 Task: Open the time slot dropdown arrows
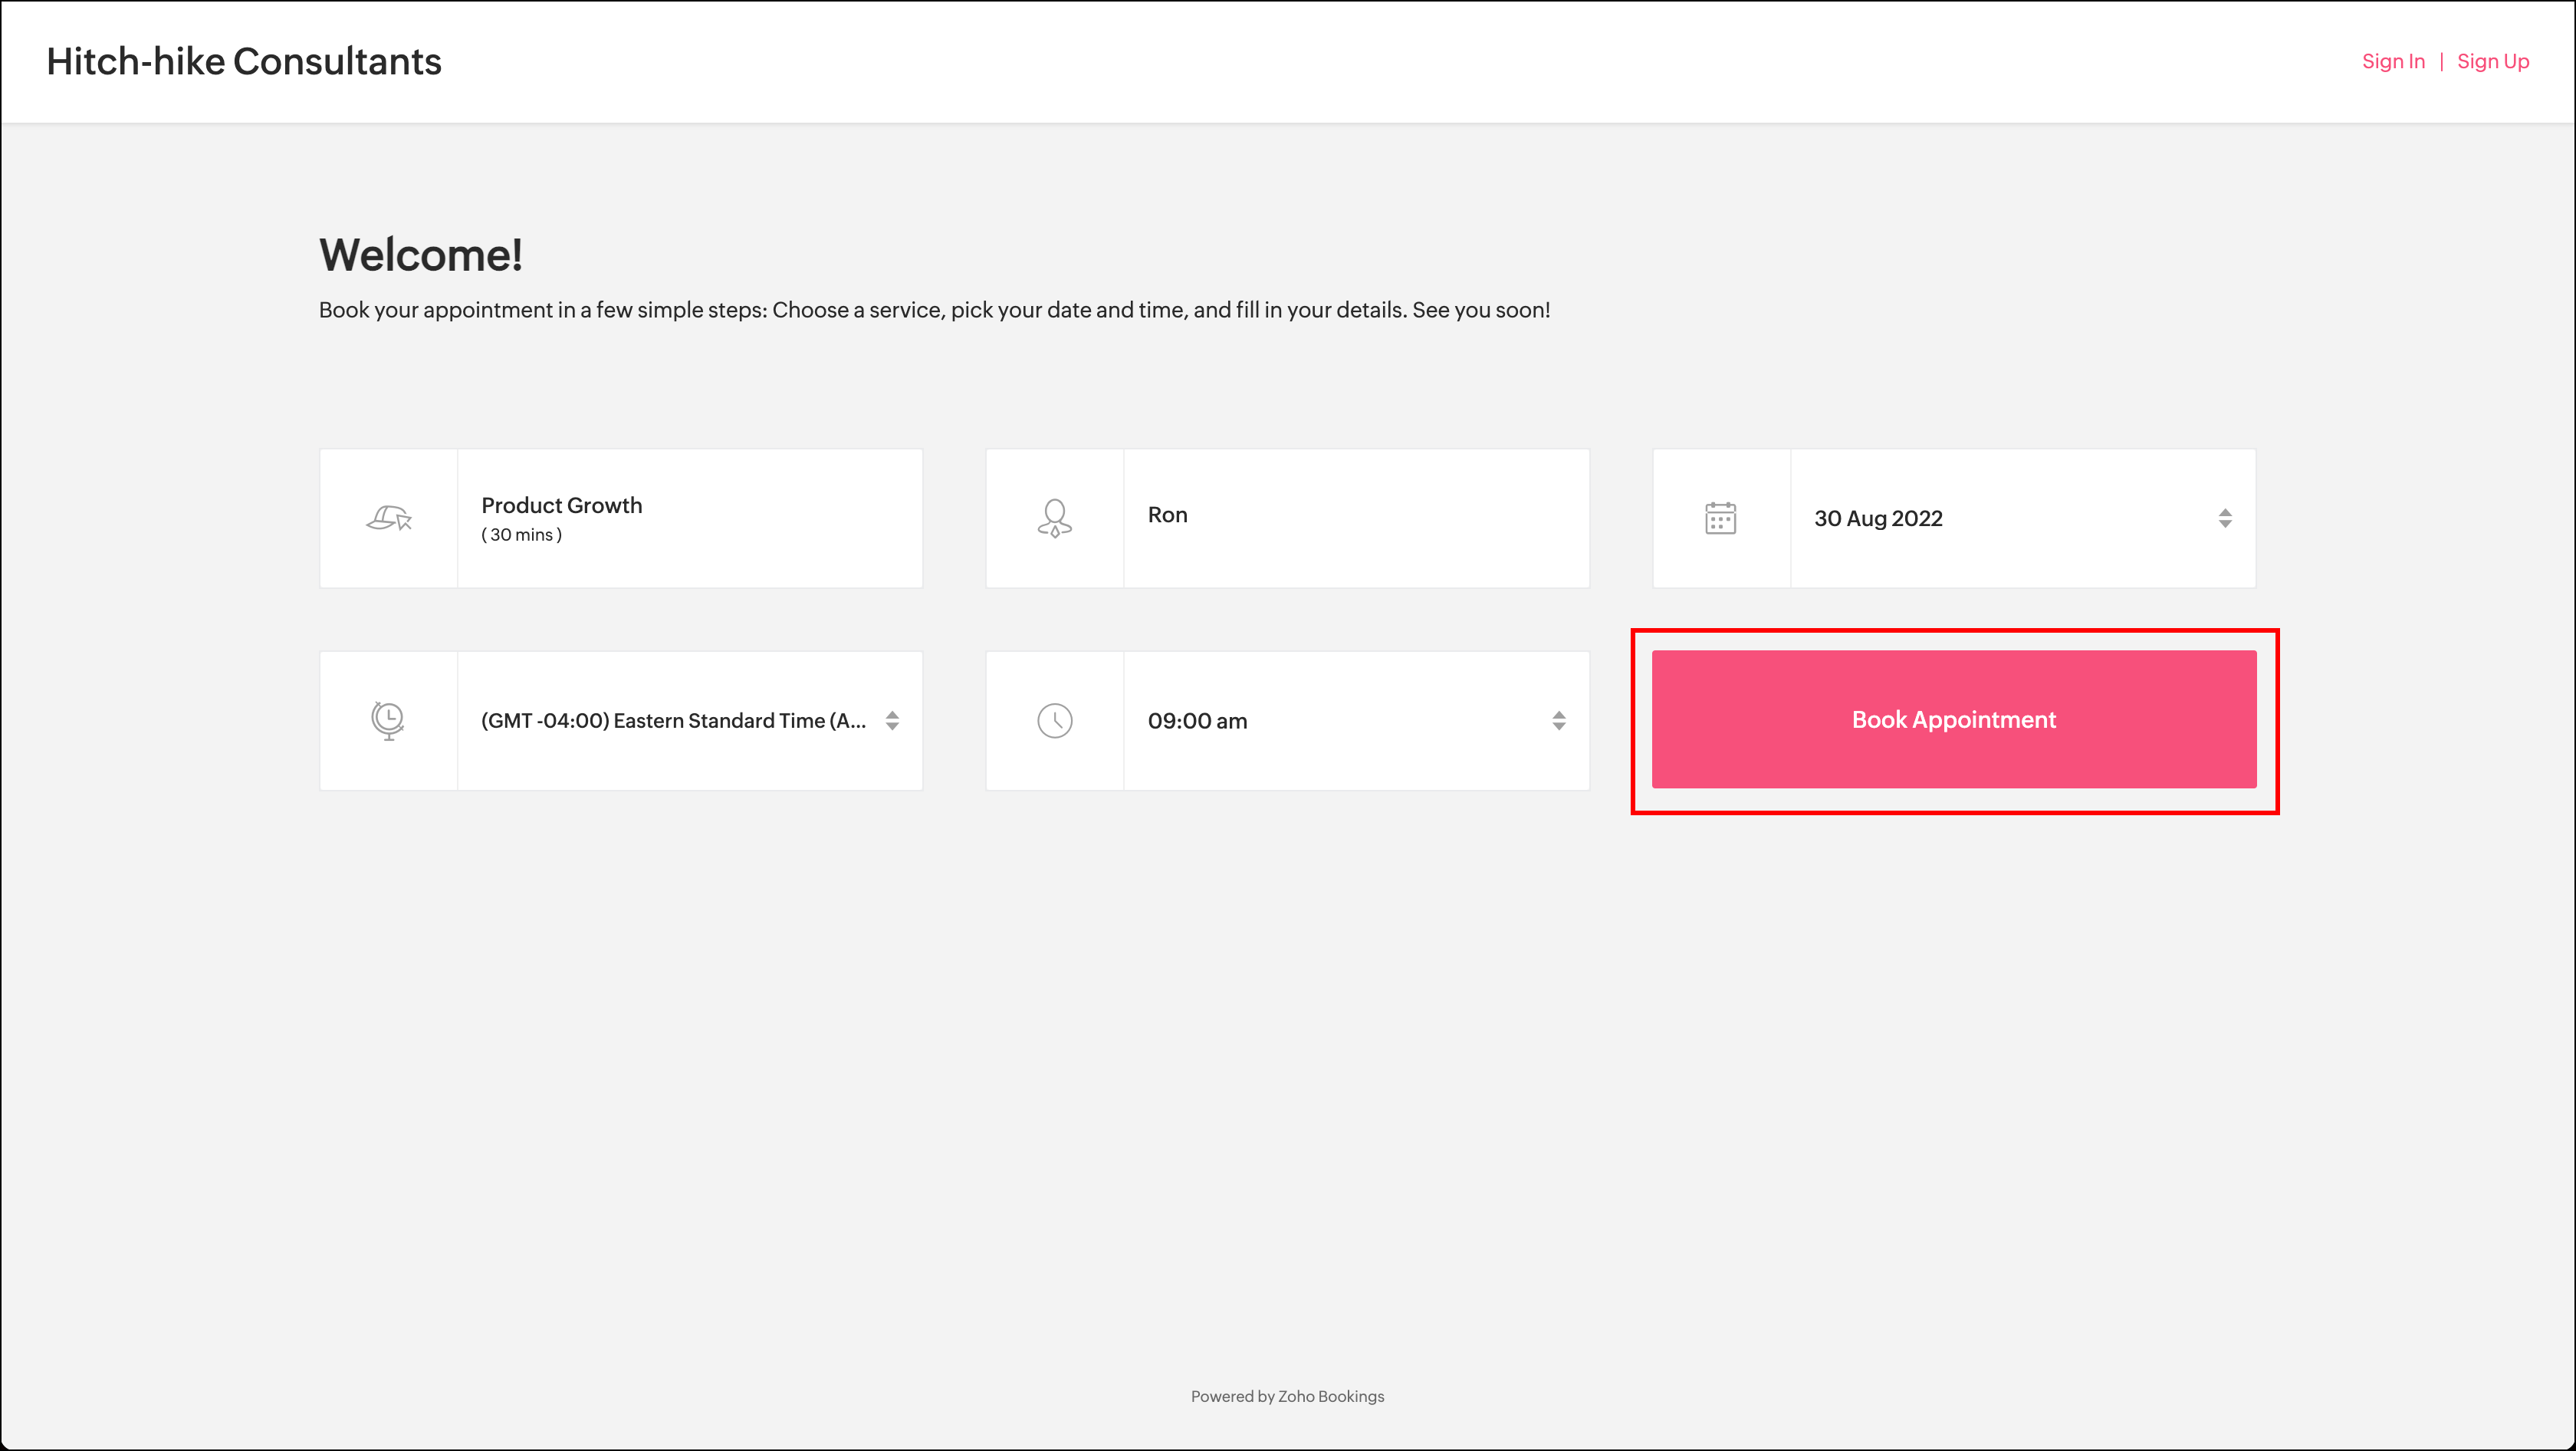tap(1558, 720)
